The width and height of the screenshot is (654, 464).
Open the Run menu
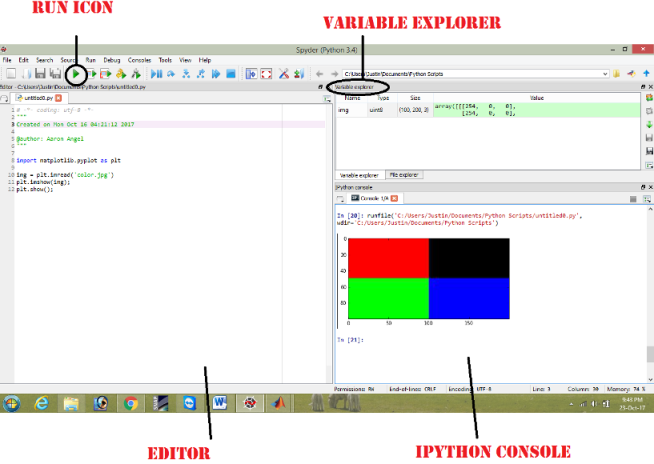click(x=91, y=60)
